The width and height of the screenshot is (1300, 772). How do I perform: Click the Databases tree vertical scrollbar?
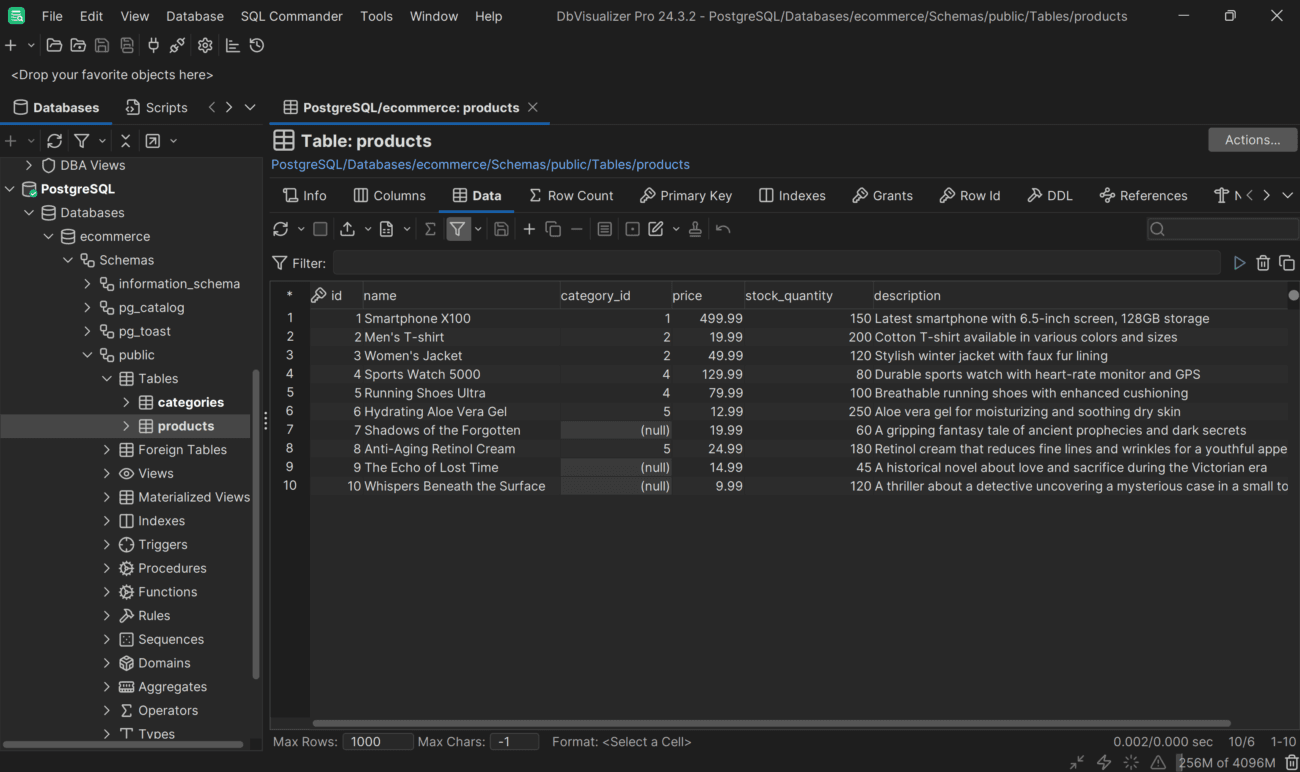[x=256, y=525]
